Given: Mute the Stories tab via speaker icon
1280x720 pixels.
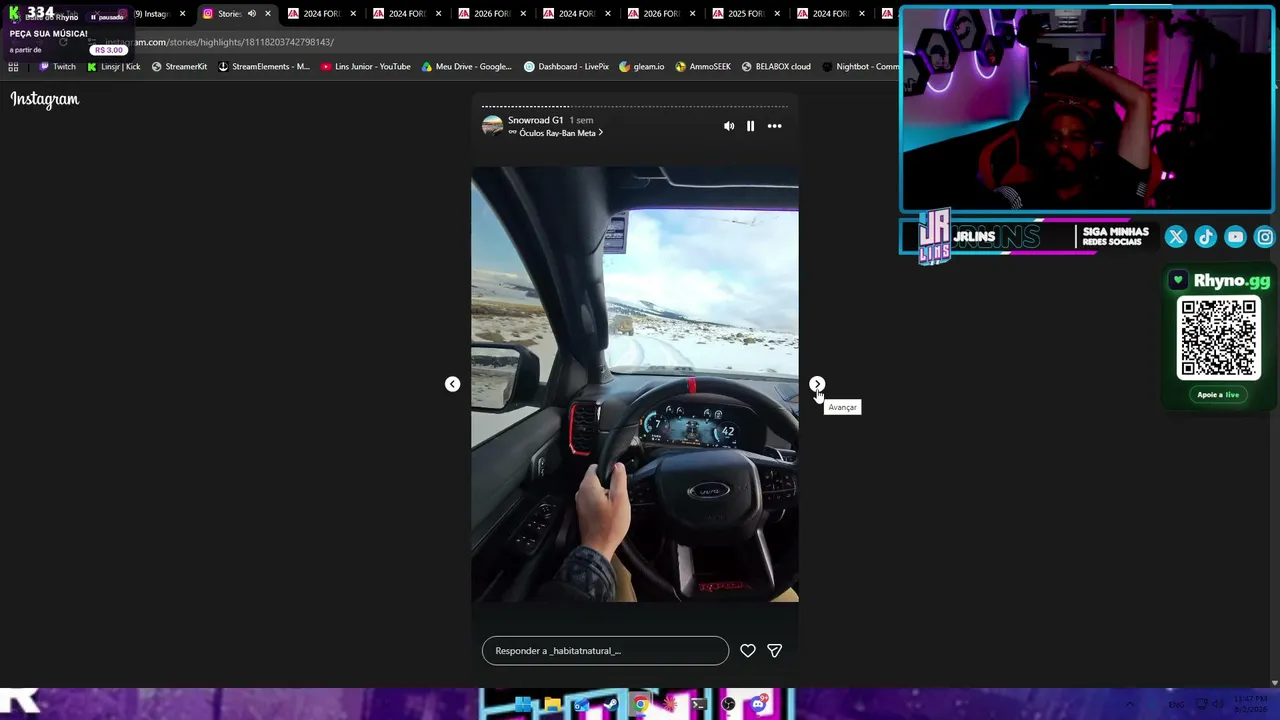Looking at the screenshot, I should pos(252,14).
